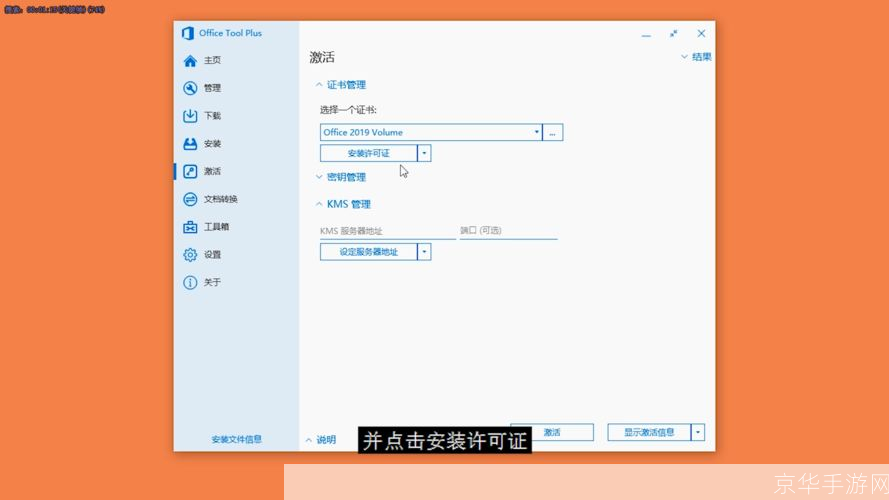Click the 设定服务器地址 button

point(369,252)
